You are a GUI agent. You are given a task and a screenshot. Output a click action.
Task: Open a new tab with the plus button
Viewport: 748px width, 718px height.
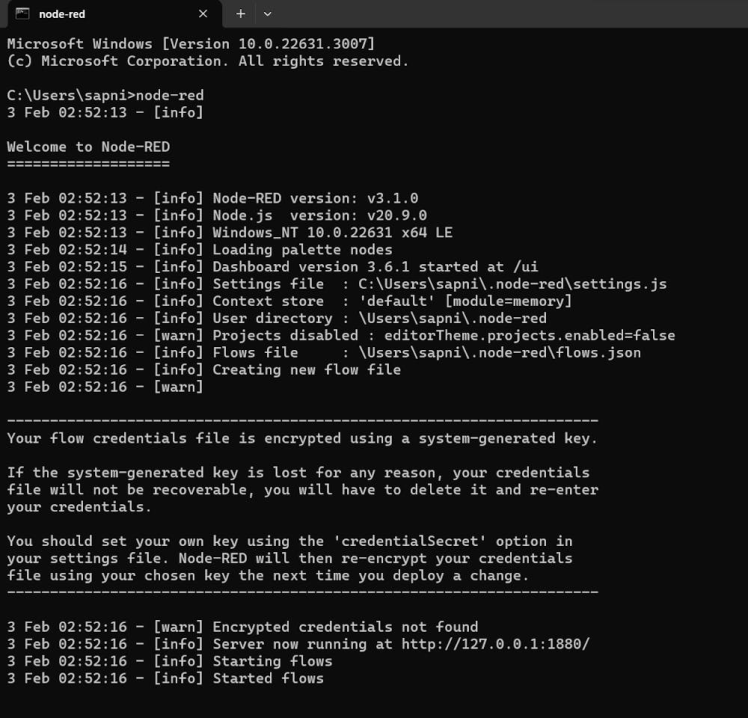click(240, 14)
